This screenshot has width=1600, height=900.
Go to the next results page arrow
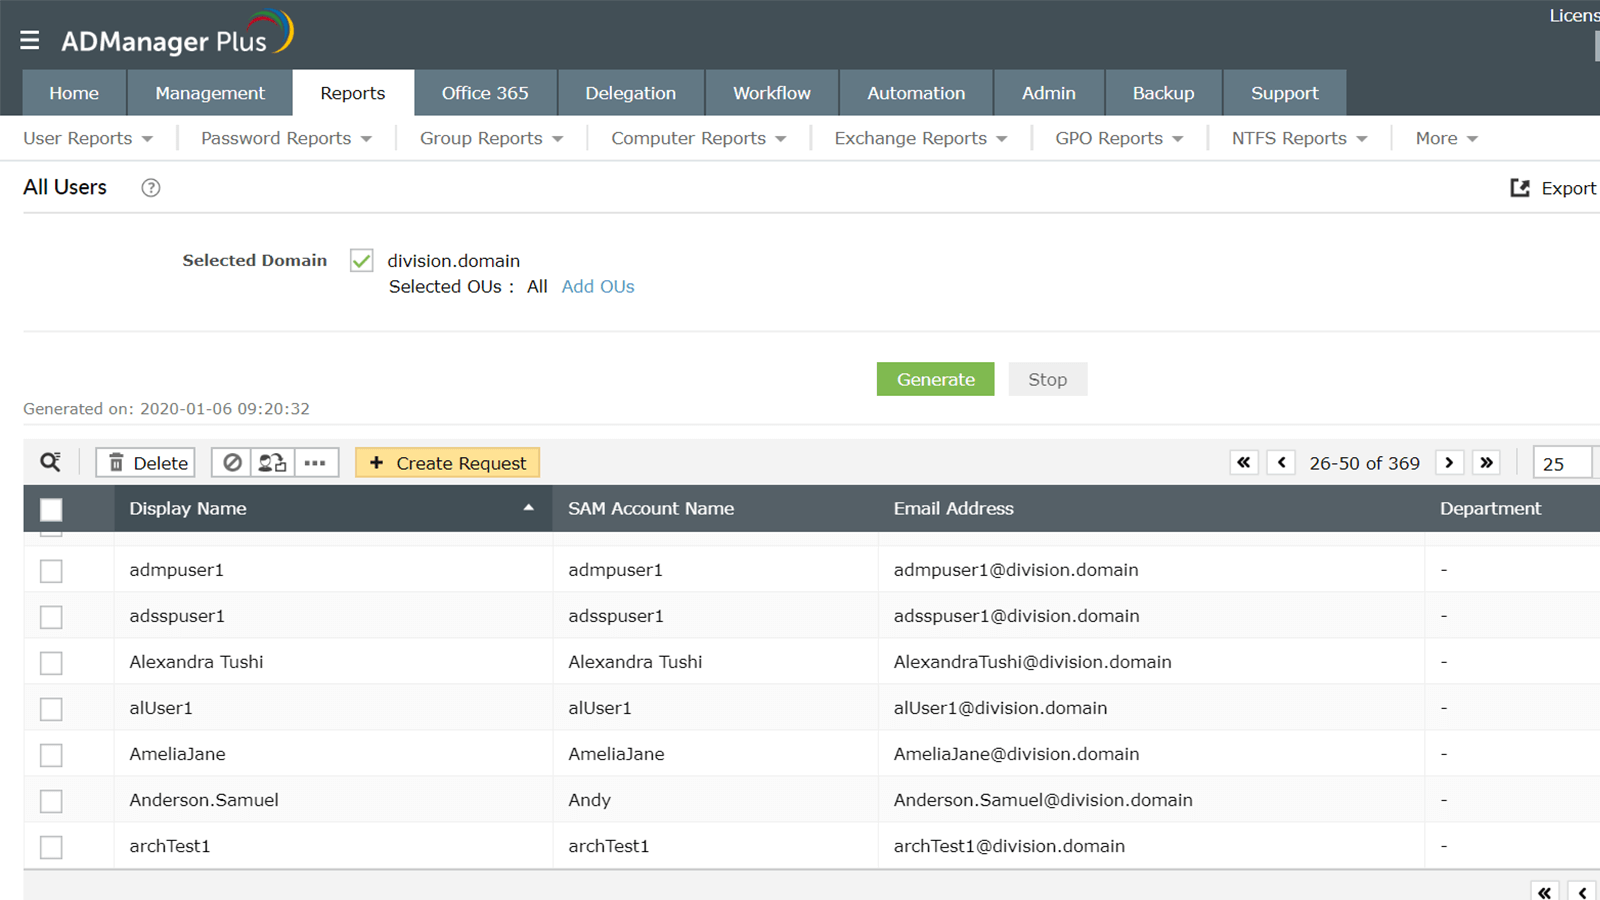[x=1449, y=462]
